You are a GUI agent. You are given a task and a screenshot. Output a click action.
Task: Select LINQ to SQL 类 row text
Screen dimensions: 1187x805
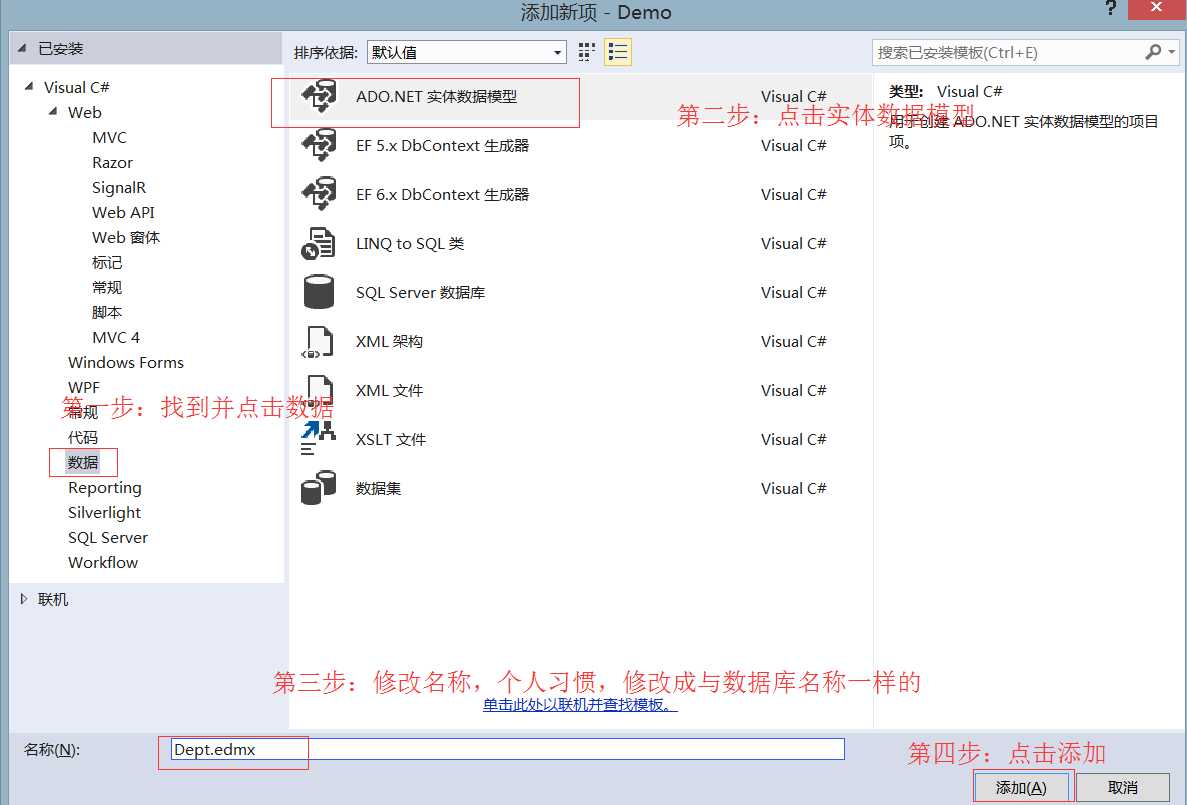[410, 244]
